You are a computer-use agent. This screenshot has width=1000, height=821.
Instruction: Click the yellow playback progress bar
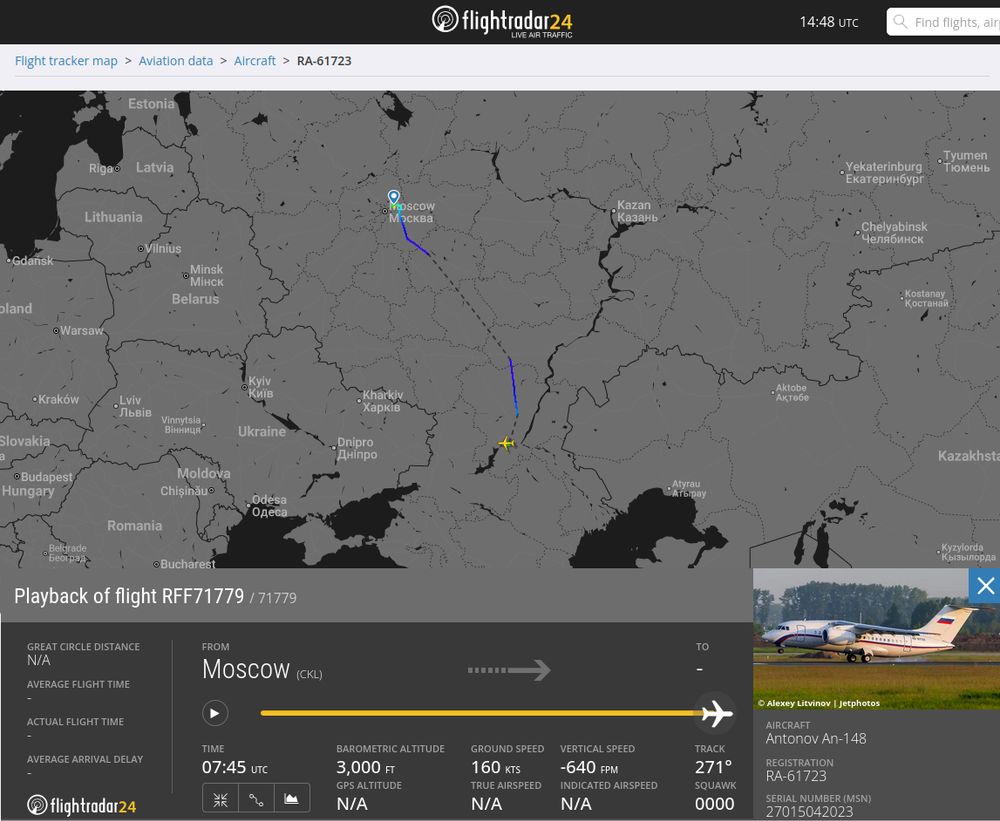pyautogui.click(x=482, y=713)
